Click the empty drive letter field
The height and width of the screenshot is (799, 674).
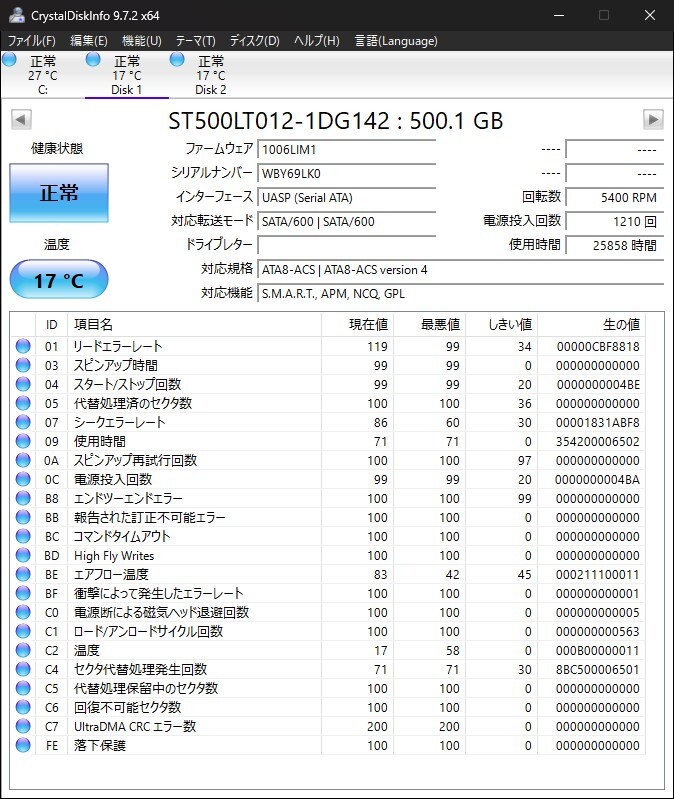(x=346, y=245)
